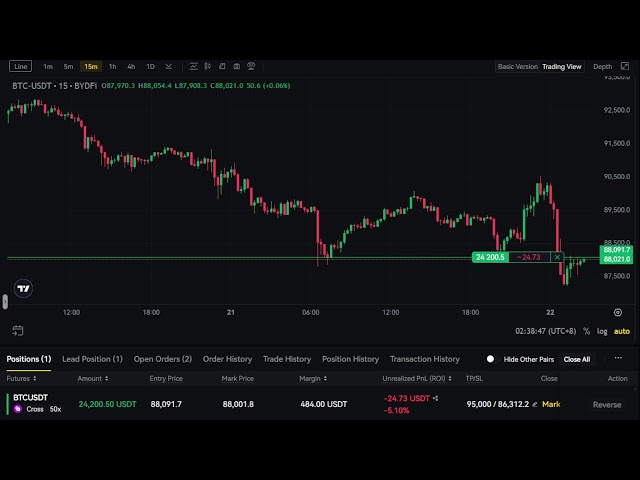The image size is (640, 480).
Task: Click the Mark Price column header
Action: coord(238,379)
